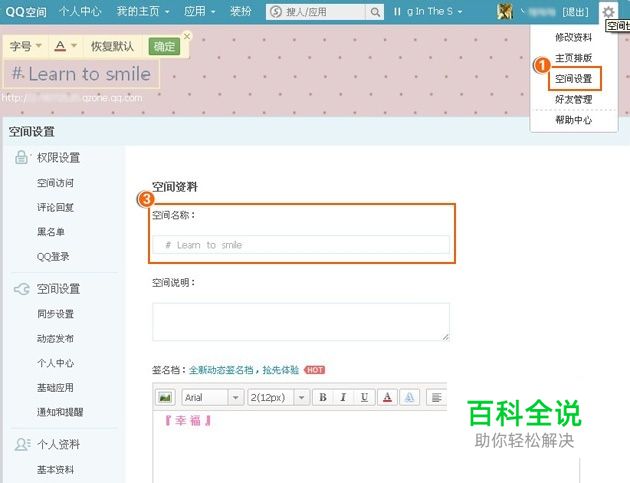
Task: Click the green 确定 button
Action: (164, 47)
